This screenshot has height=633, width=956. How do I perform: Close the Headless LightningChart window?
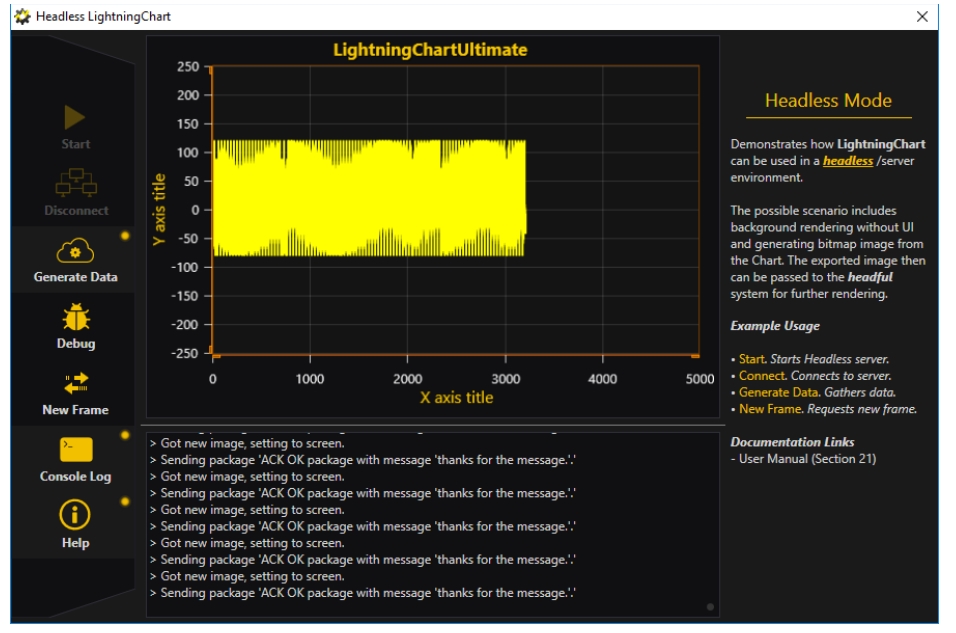(922, 16)
